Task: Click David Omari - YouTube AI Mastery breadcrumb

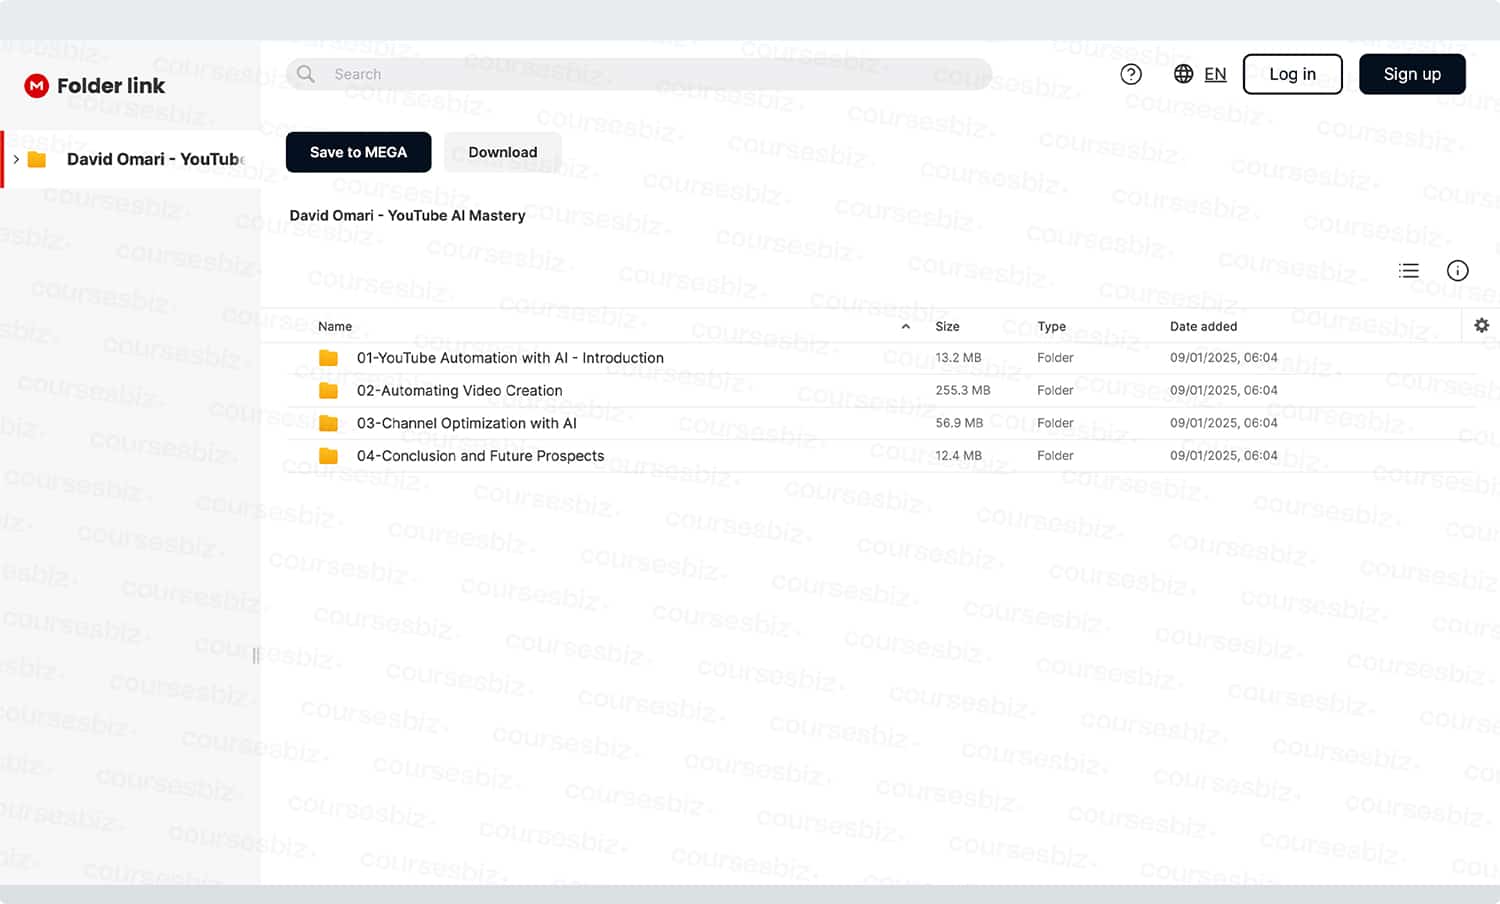Action: [x=407, y=215]
